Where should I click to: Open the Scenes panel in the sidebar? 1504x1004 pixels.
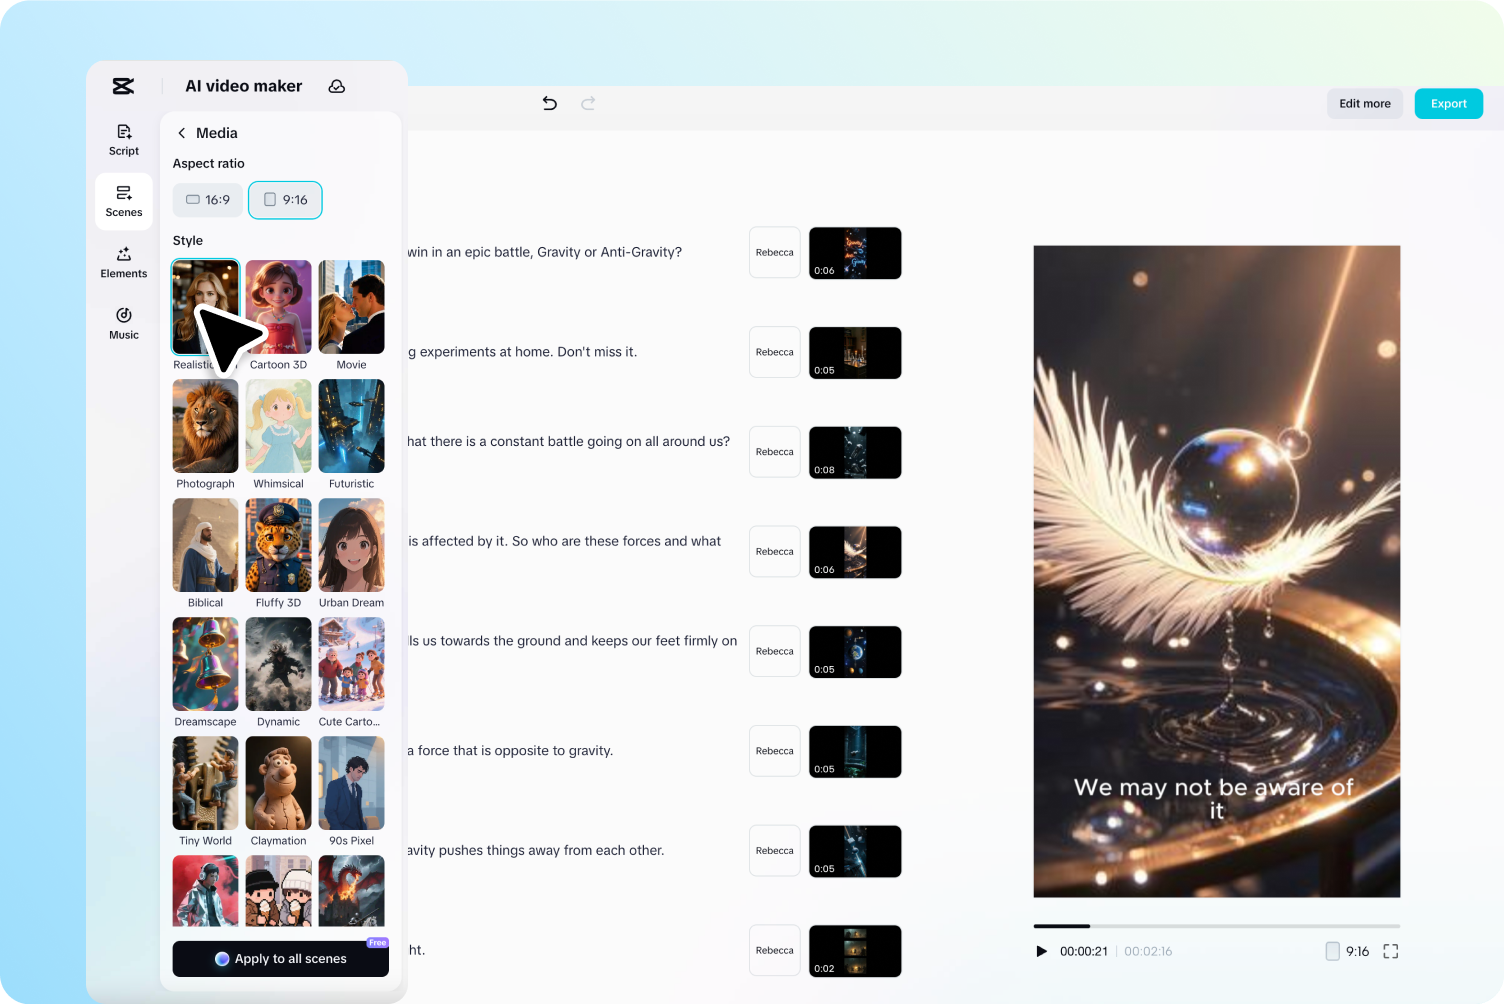(123, 200)
